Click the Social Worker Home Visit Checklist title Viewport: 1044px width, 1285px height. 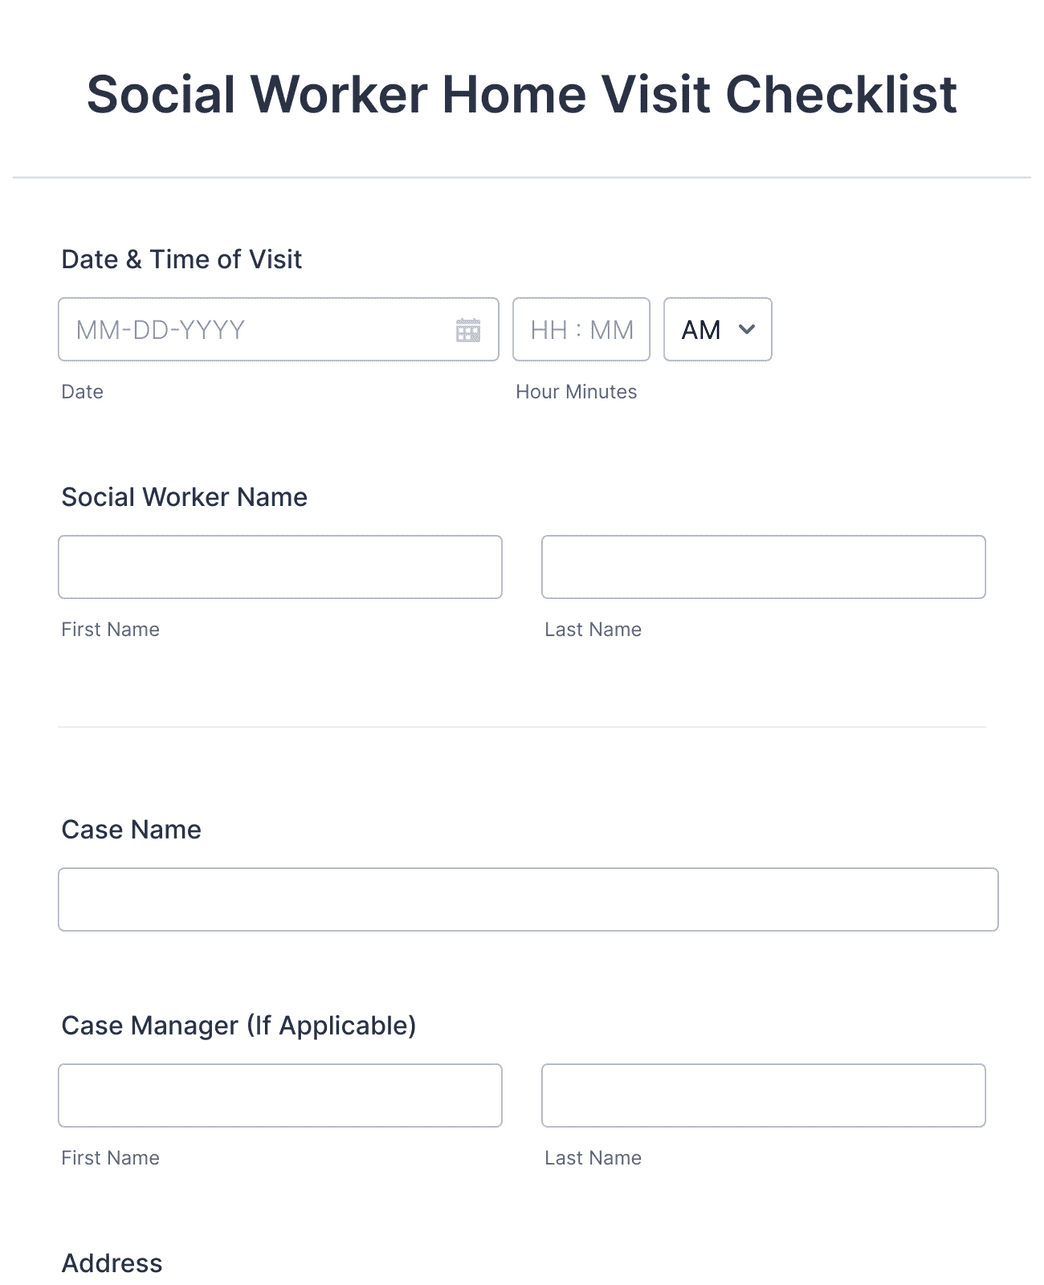[522, 93]
